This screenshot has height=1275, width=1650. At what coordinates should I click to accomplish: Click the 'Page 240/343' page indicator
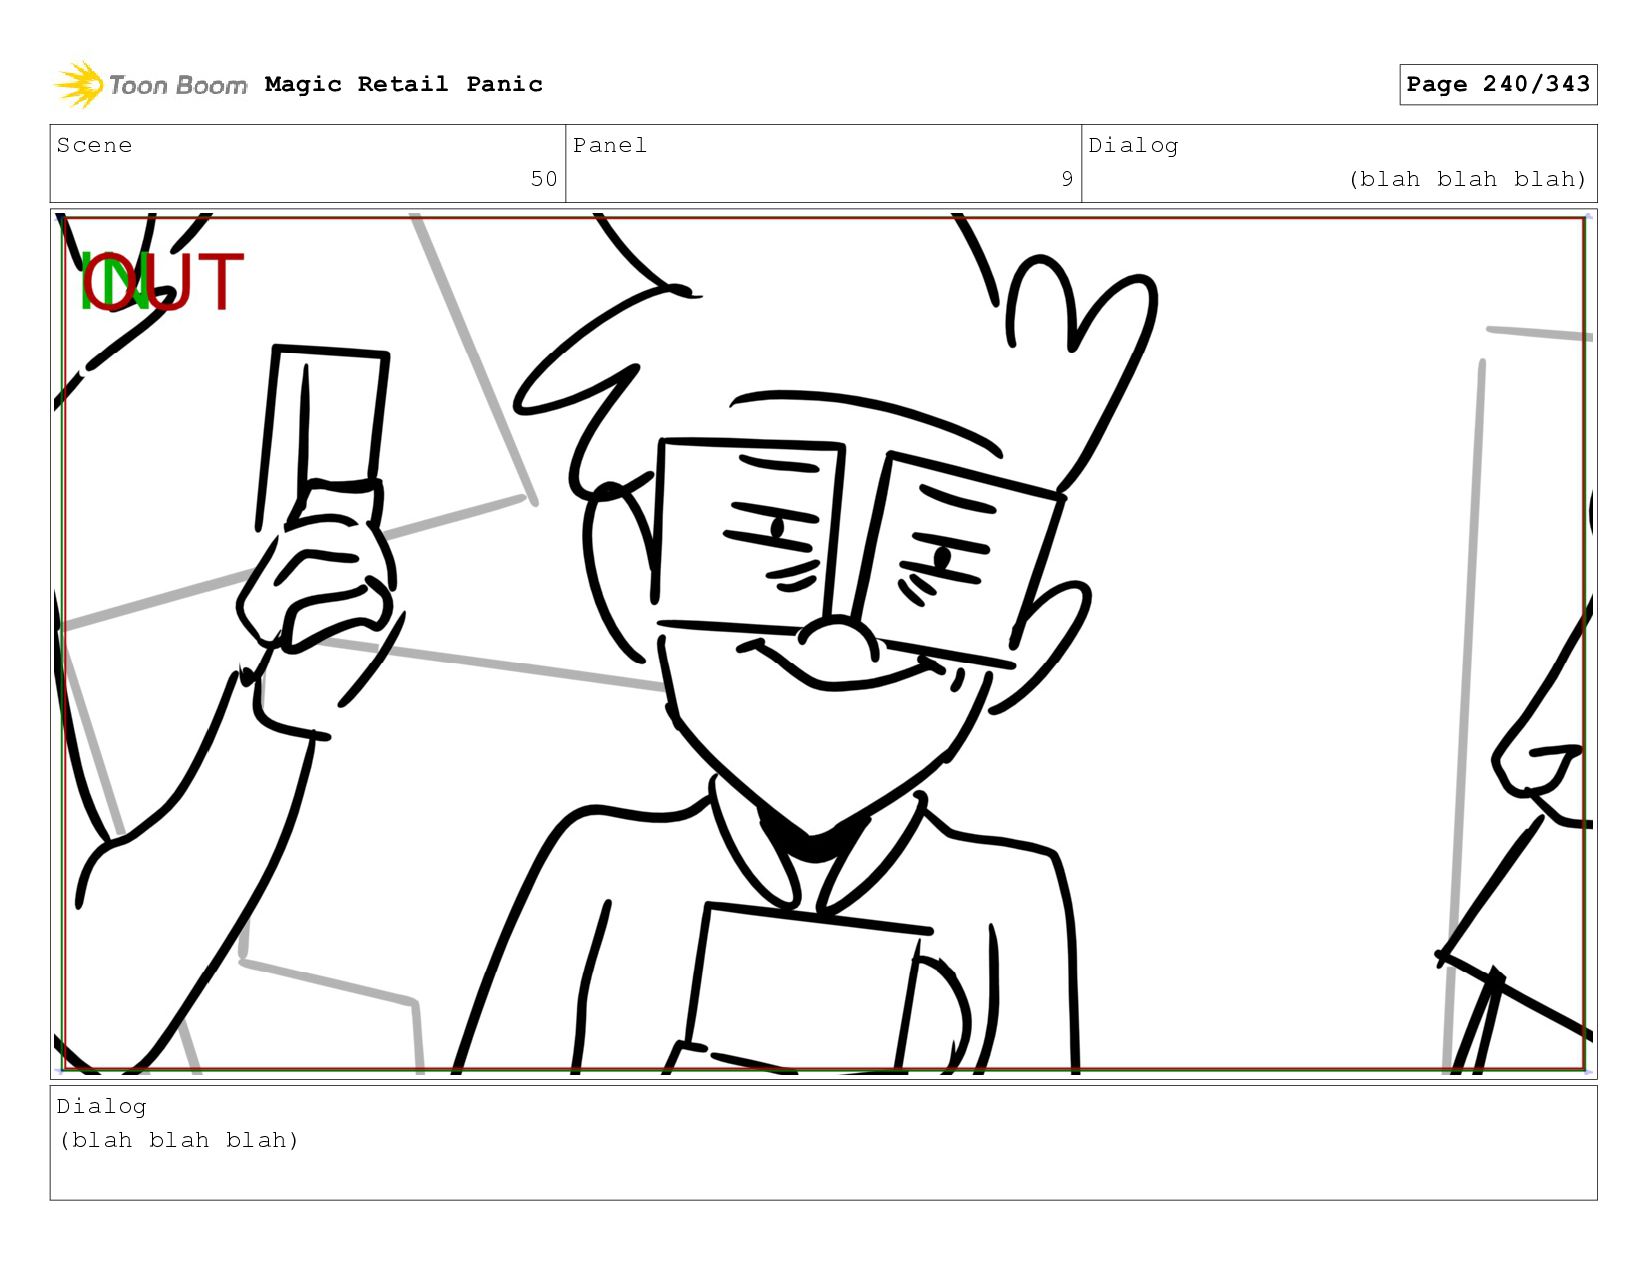pyautogui.click(x=1498, y=84)
